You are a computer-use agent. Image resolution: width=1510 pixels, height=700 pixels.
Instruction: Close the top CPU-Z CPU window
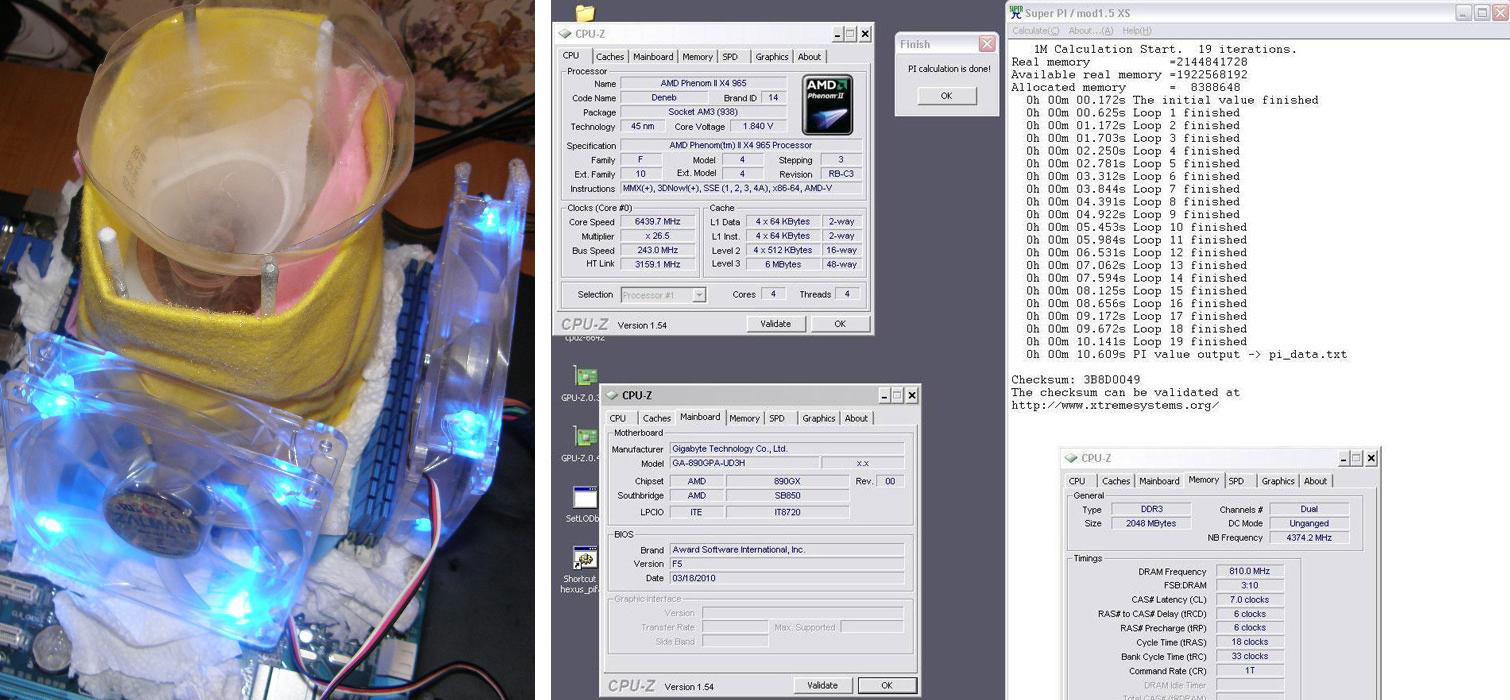coord(865,34)
